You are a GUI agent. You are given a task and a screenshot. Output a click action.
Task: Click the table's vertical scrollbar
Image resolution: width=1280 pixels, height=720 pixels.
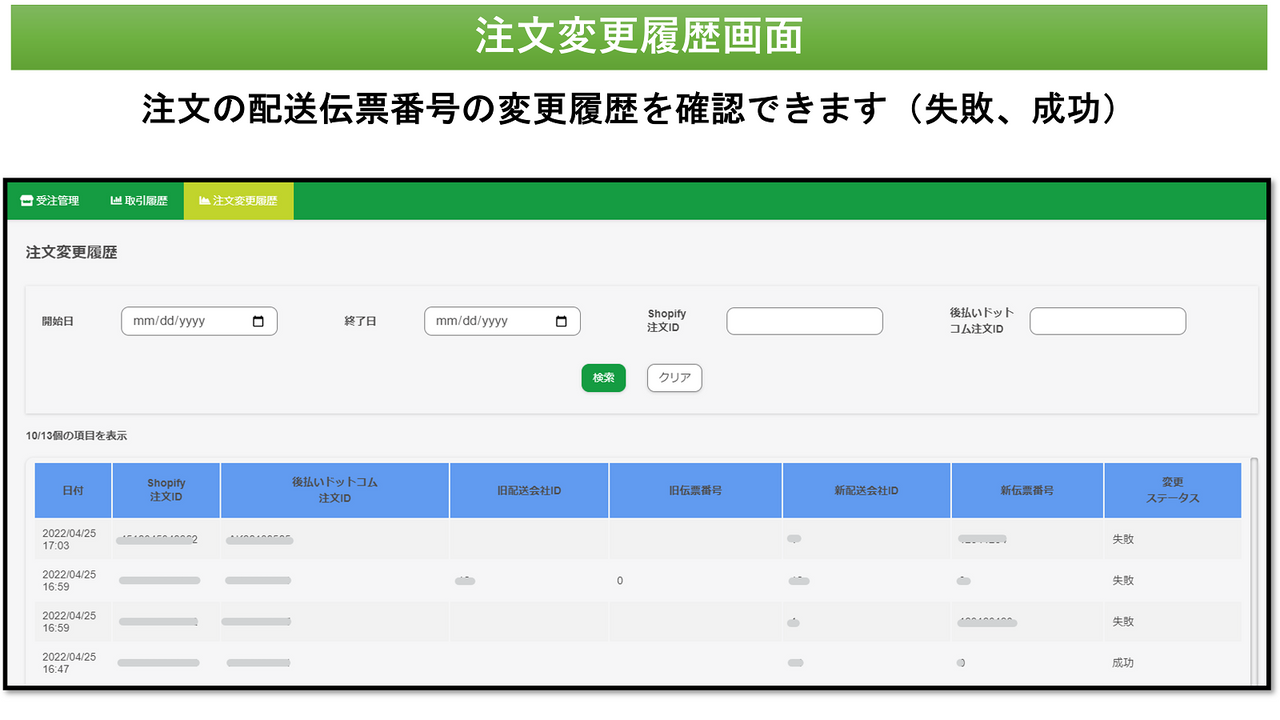(1255, 572)
